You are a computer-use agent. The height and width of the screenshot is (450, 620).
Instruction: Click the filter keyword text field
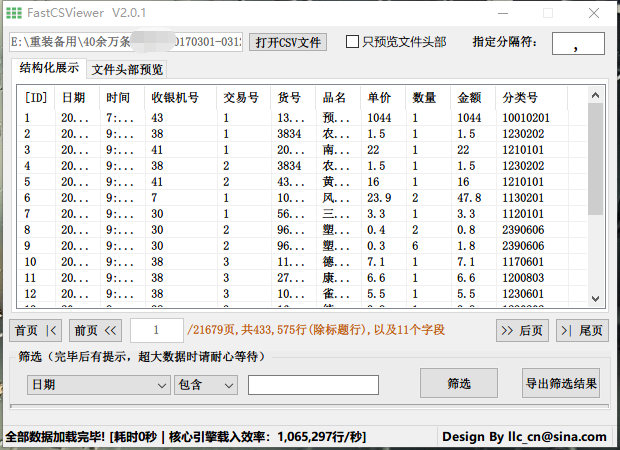(x=313, y=385)
